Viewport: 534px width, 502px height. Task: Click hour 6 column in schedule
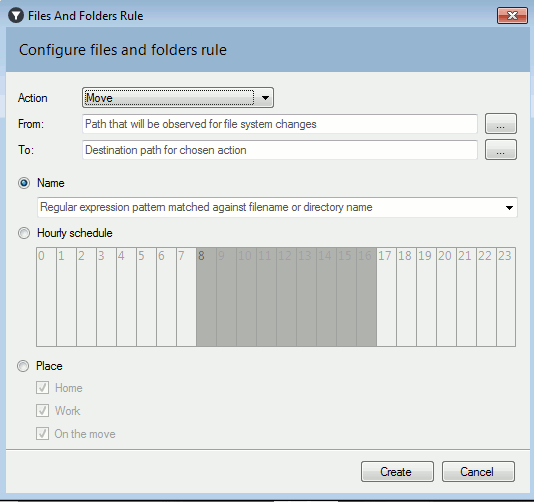(167, 297)
